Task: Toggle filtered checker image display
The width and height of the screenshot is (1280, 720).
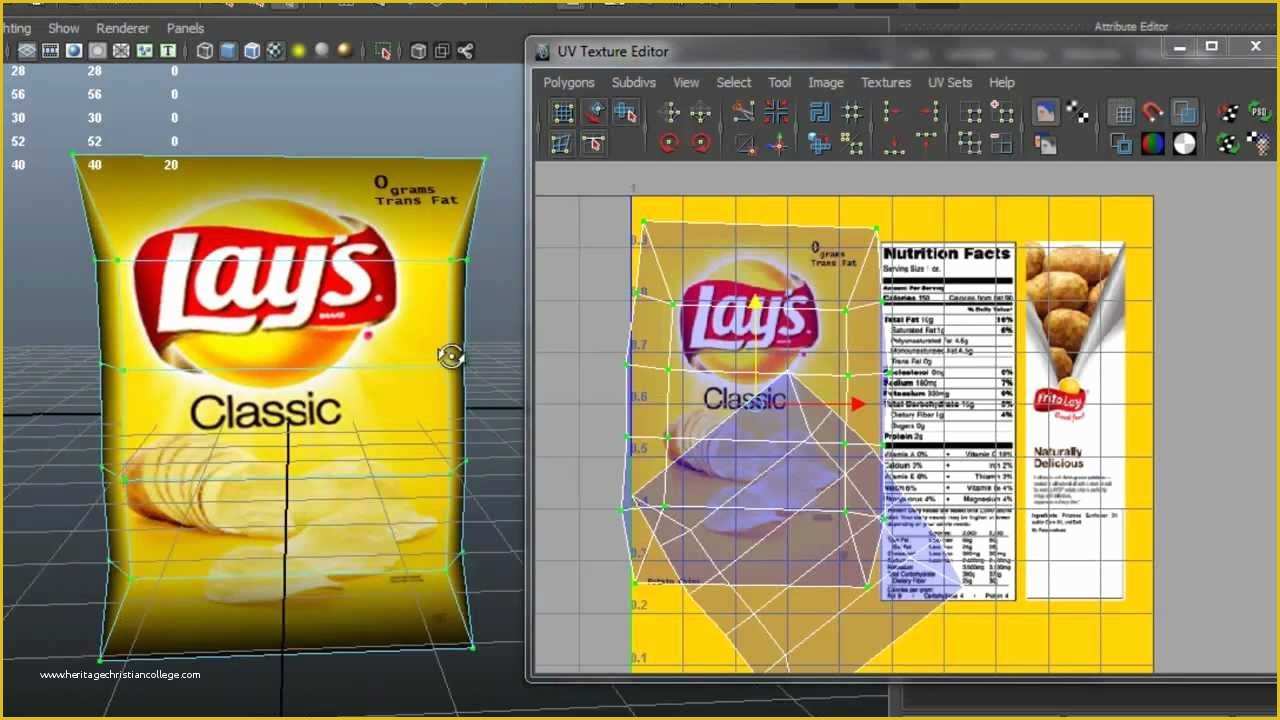Action: (x=1077, y=112)
